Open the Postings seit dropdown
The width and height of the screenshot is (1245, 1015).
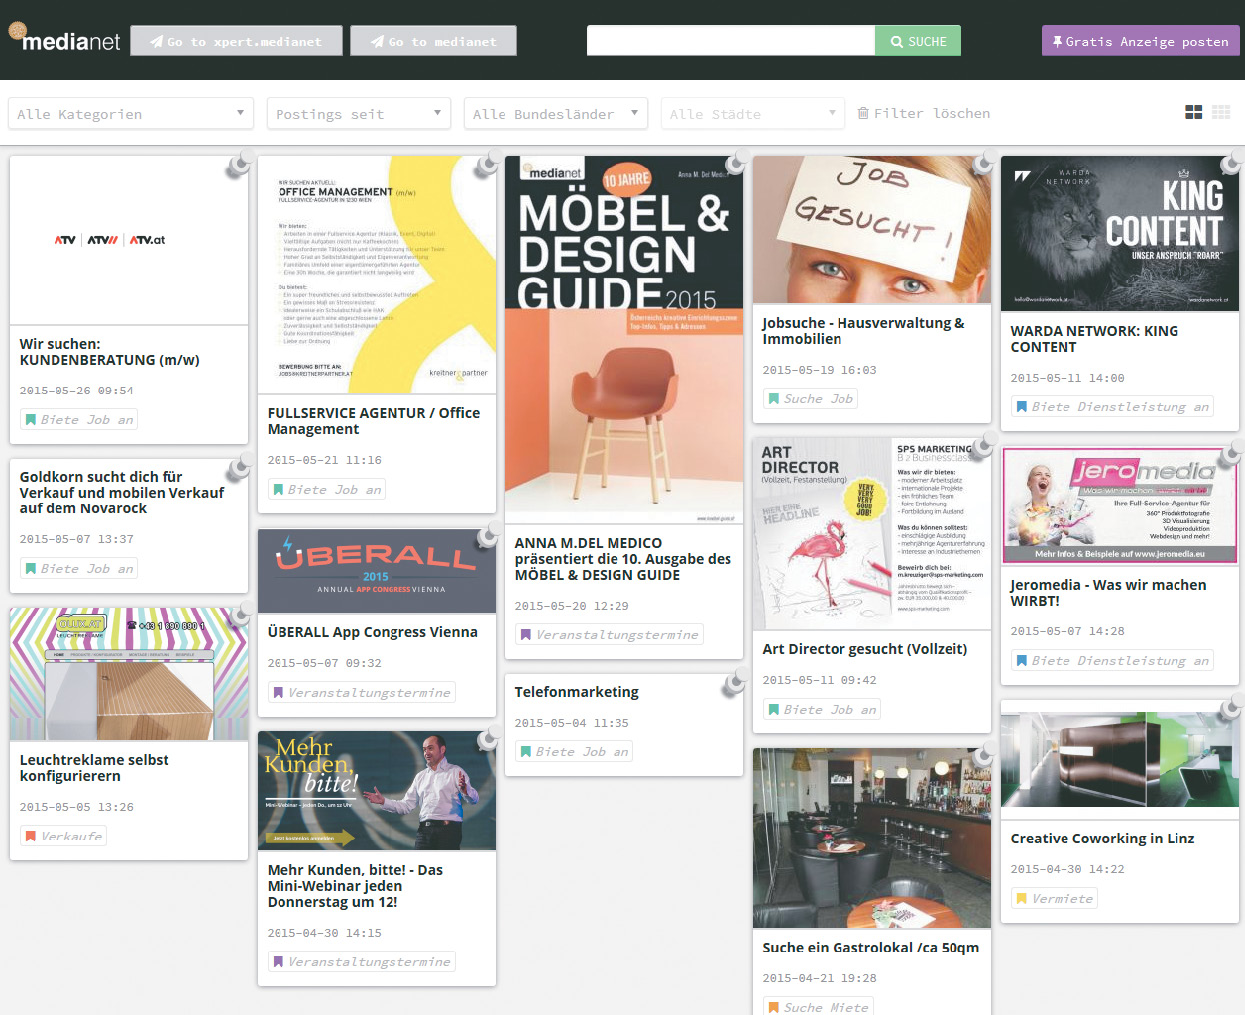[x=358, y=113]
